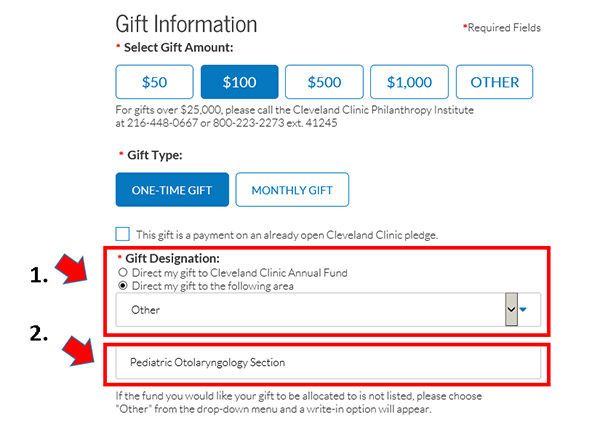The height and width of the screenshot is (425, 600).
Task: Click the 216-448-0667 phone number
Action: point(157,123)
